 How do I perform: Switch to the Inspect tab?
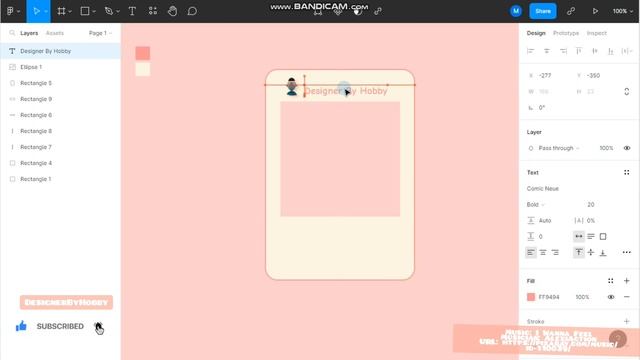[x=596, y=33]
